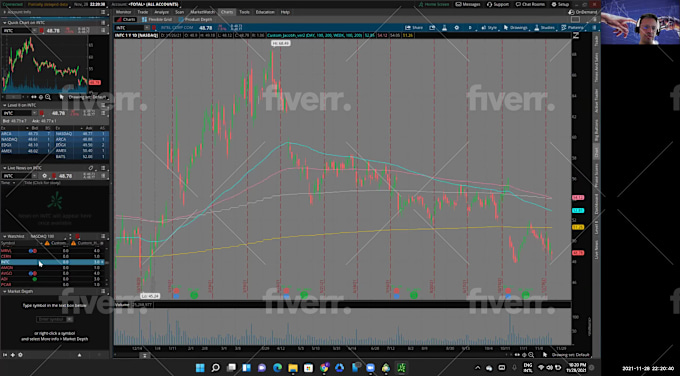The width and height of the screenshot is (680, 376).
Task: Open Windows Start button
Action: point(200,368)
